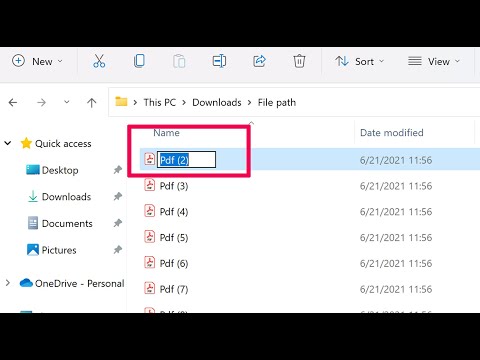The width and height of the screenshot is (480, 360).
Task: Click the Cut scissors icon
Action: [99, 61]
